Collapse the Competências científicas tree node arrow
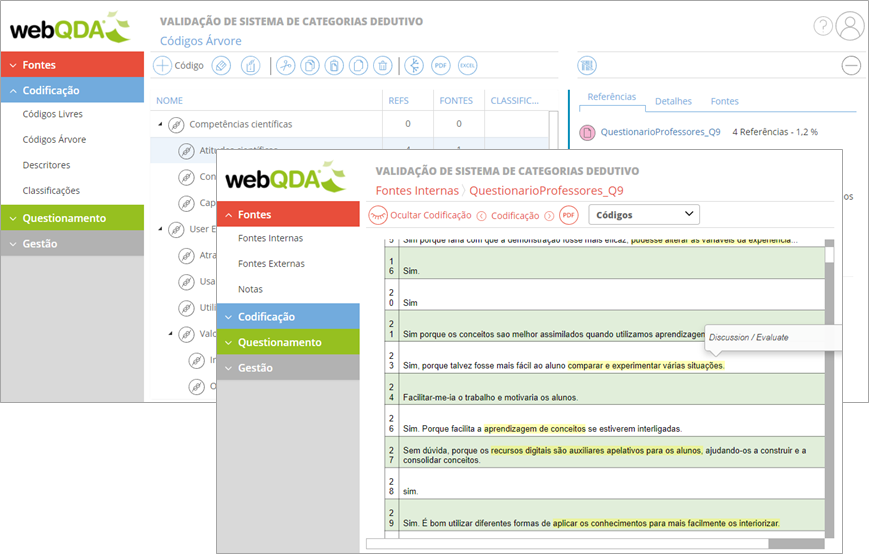The height and width of the screenshot is (554, 869). 160,124
